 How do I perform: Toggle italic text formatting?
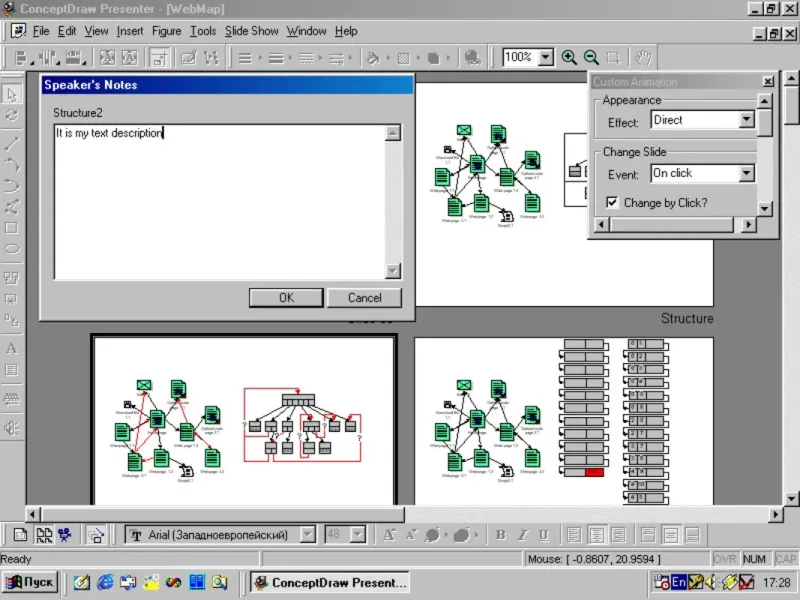point(522,535)
